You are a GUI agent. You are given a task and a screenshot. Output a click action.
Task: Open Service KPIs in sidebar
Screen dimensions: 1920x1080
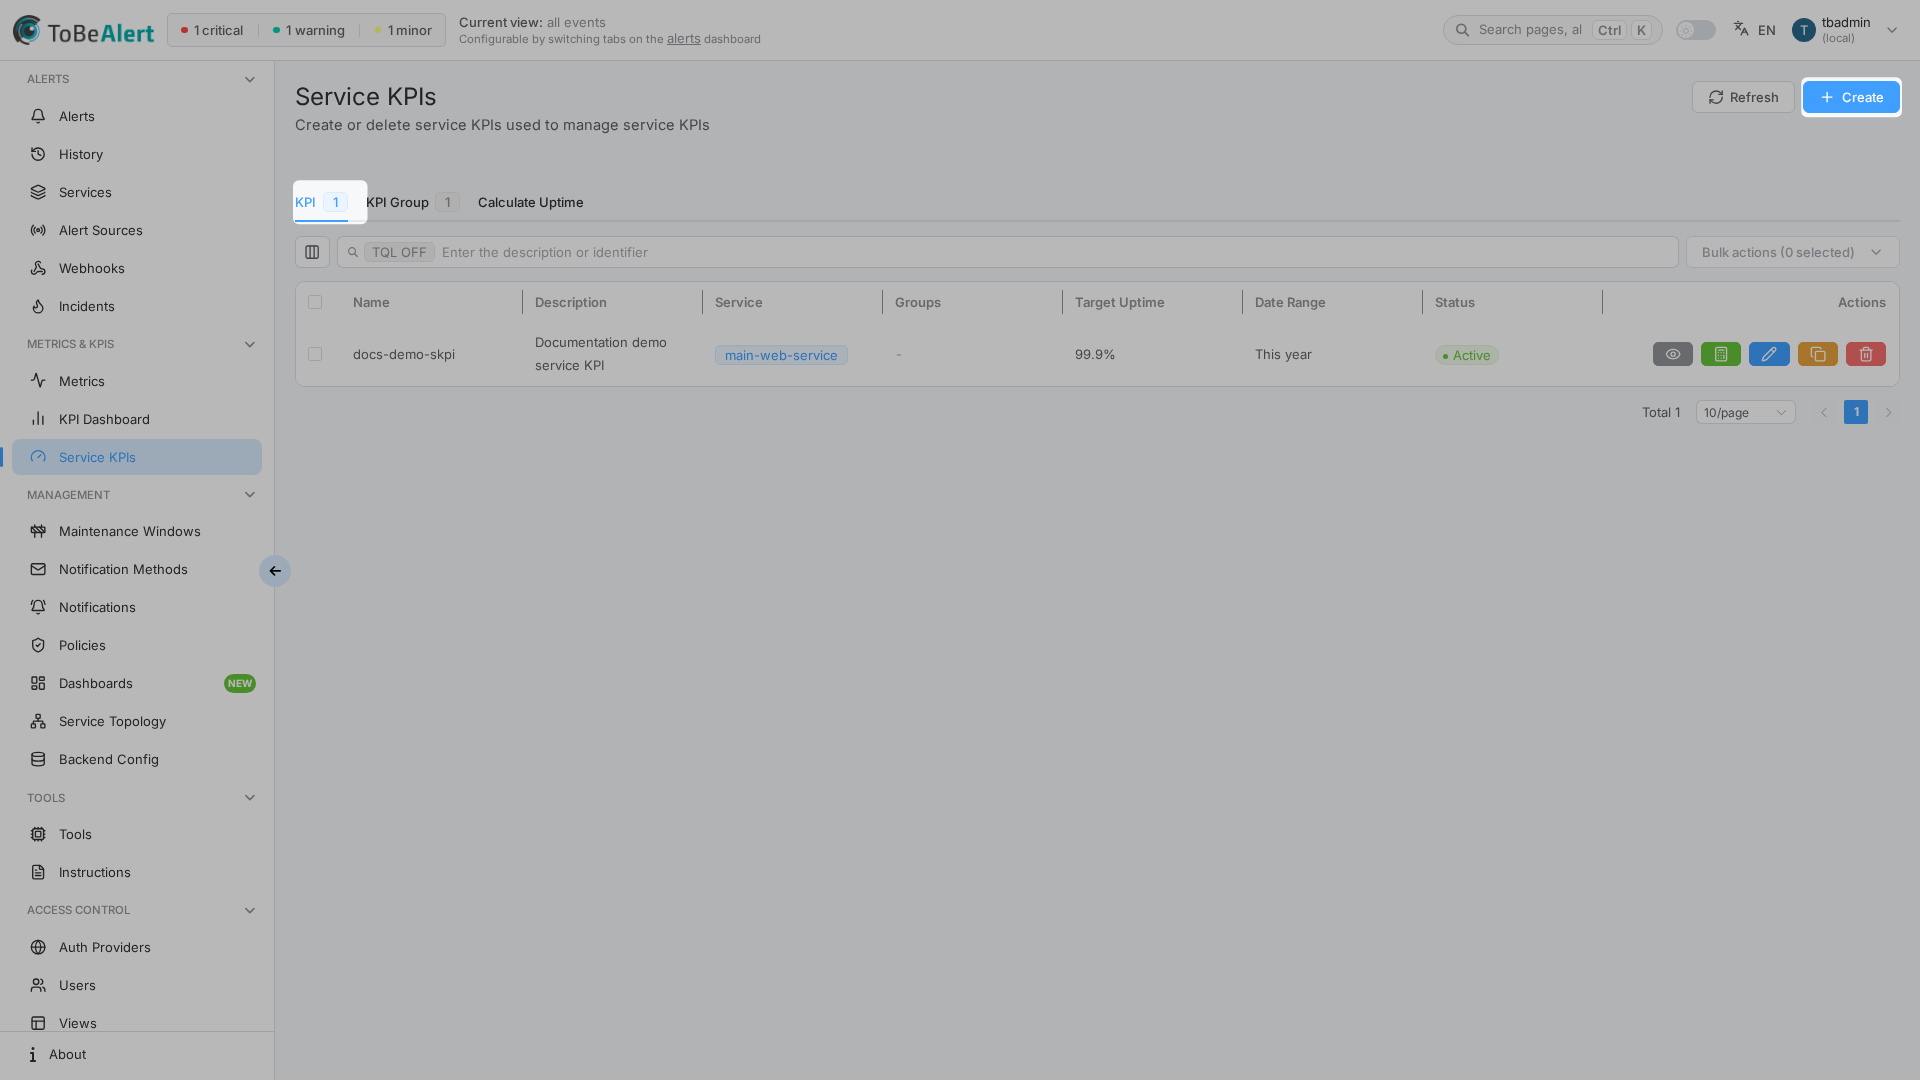tap(137, 457)
